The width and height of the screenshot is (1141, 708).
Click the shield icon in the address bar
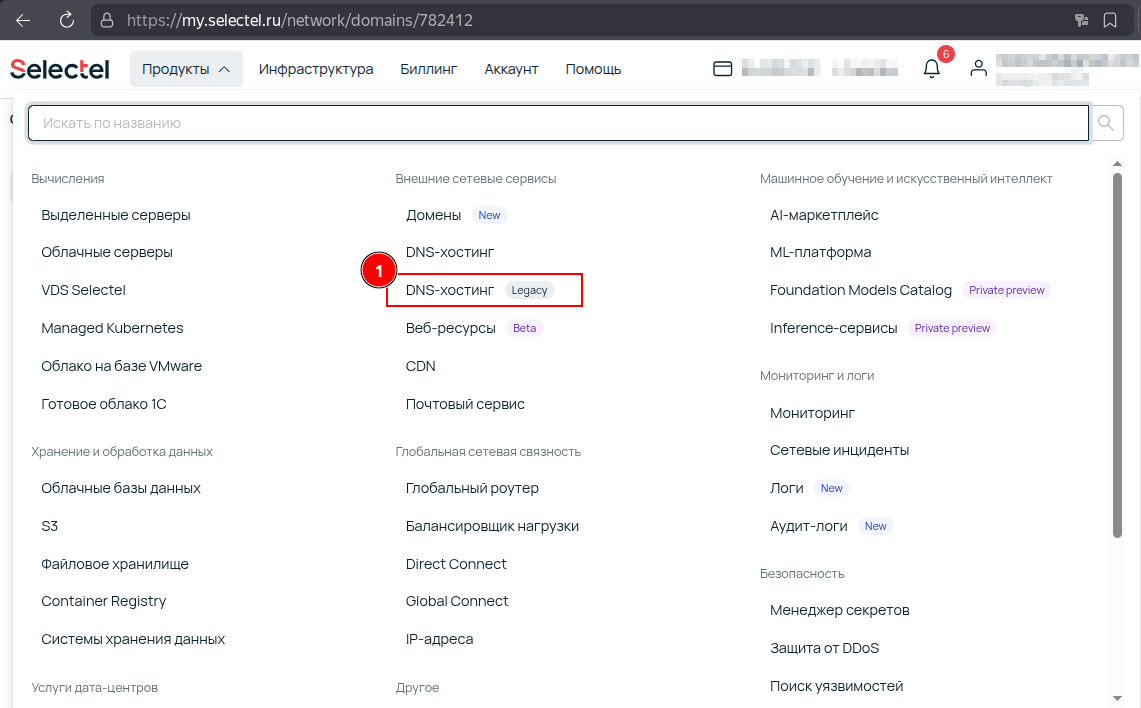click(107, 18)
